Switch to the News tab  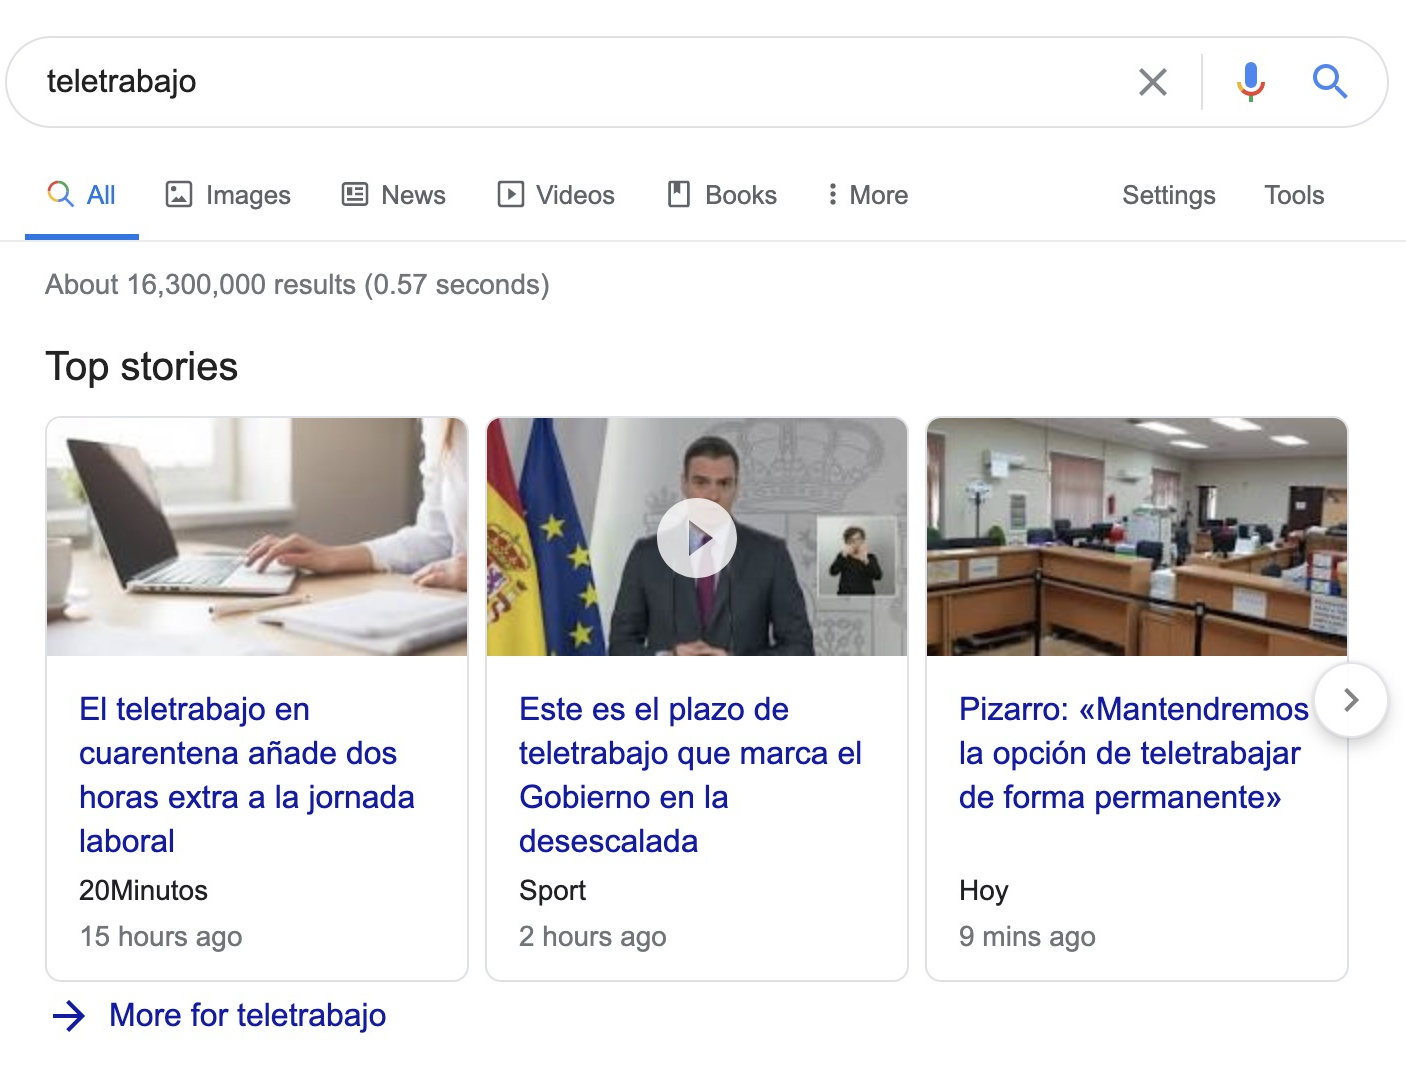[x=394, y=195]
